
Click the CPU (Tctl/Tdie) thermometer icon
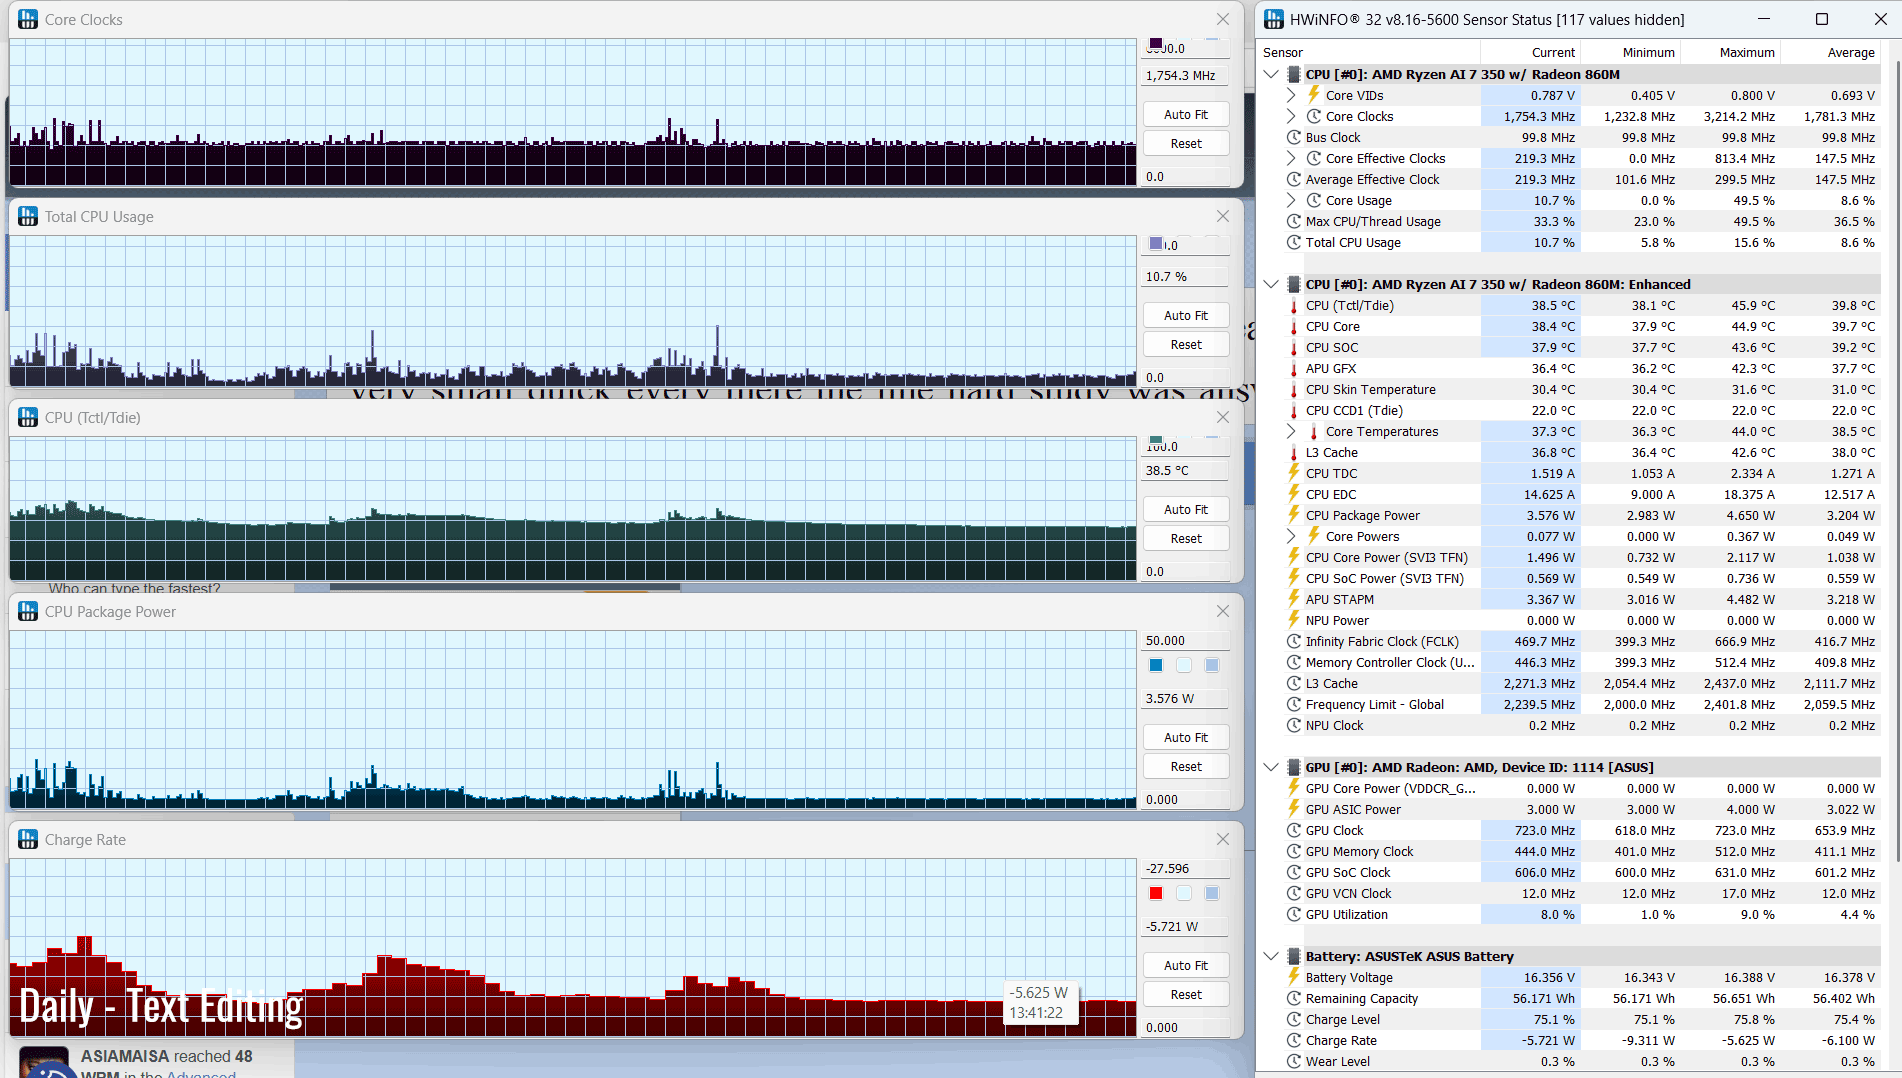(x=1294, y=306)
